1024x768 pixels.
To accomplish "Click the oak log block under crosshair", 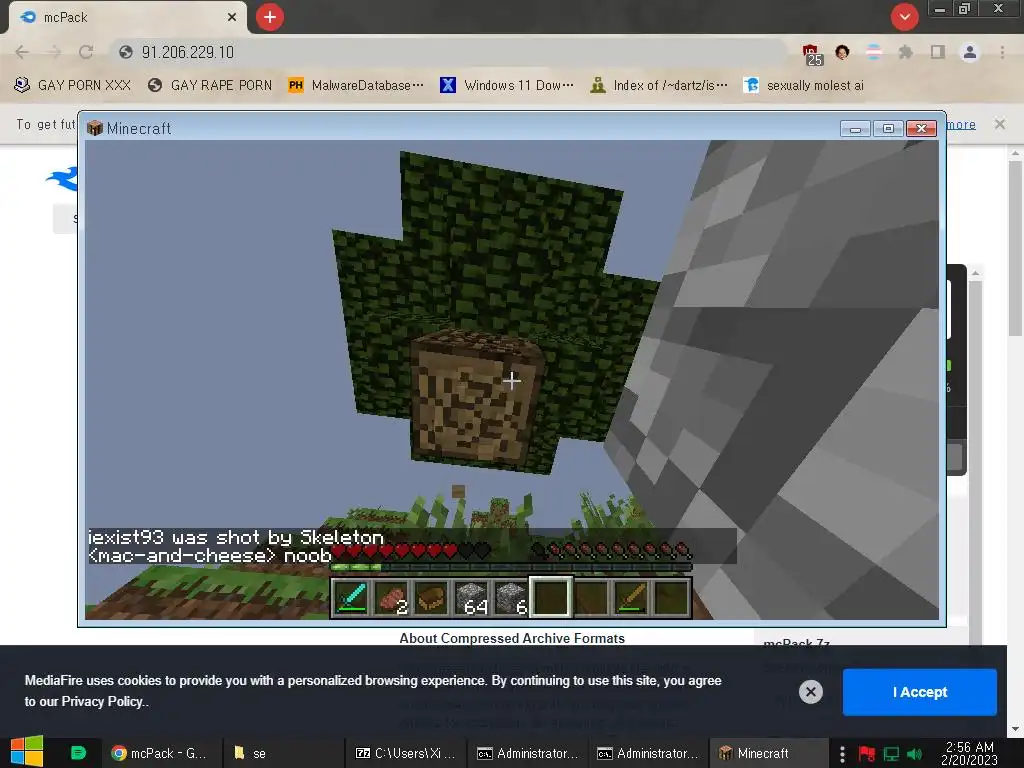I will click(477, 399).
